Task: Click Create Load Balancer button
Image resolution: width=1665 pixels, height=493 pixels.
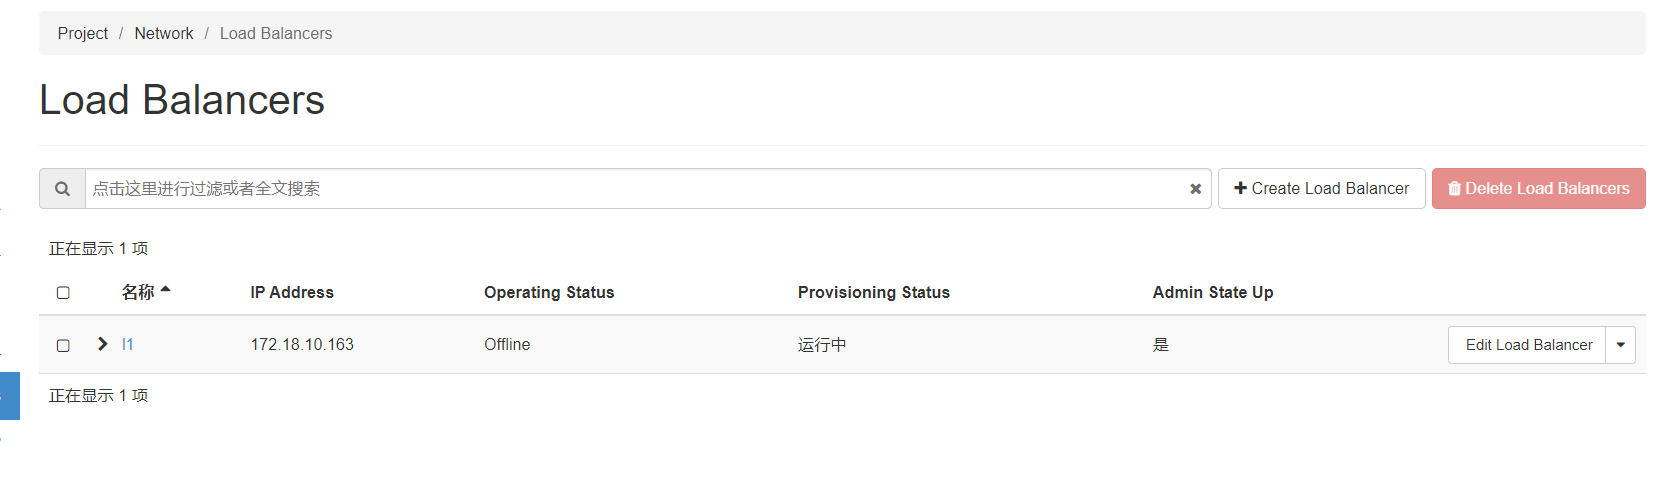Action: point(1321,188)
